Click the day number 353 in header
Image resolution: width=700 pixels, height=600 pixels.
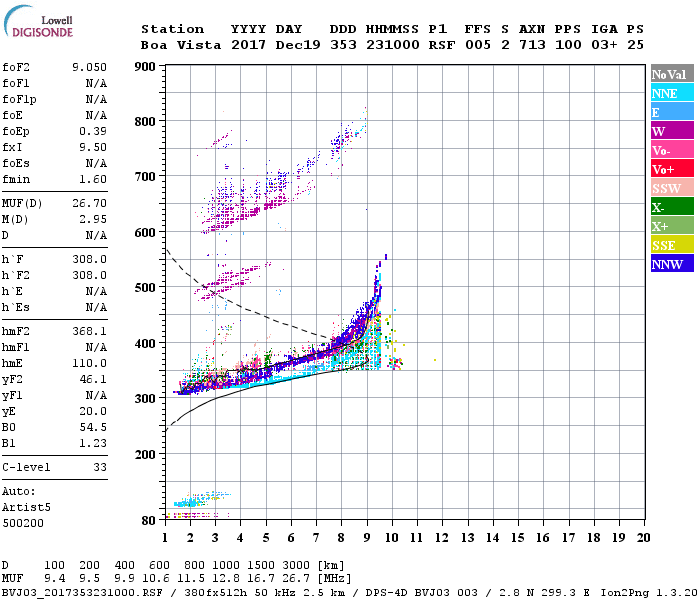[x=343, y=45]
